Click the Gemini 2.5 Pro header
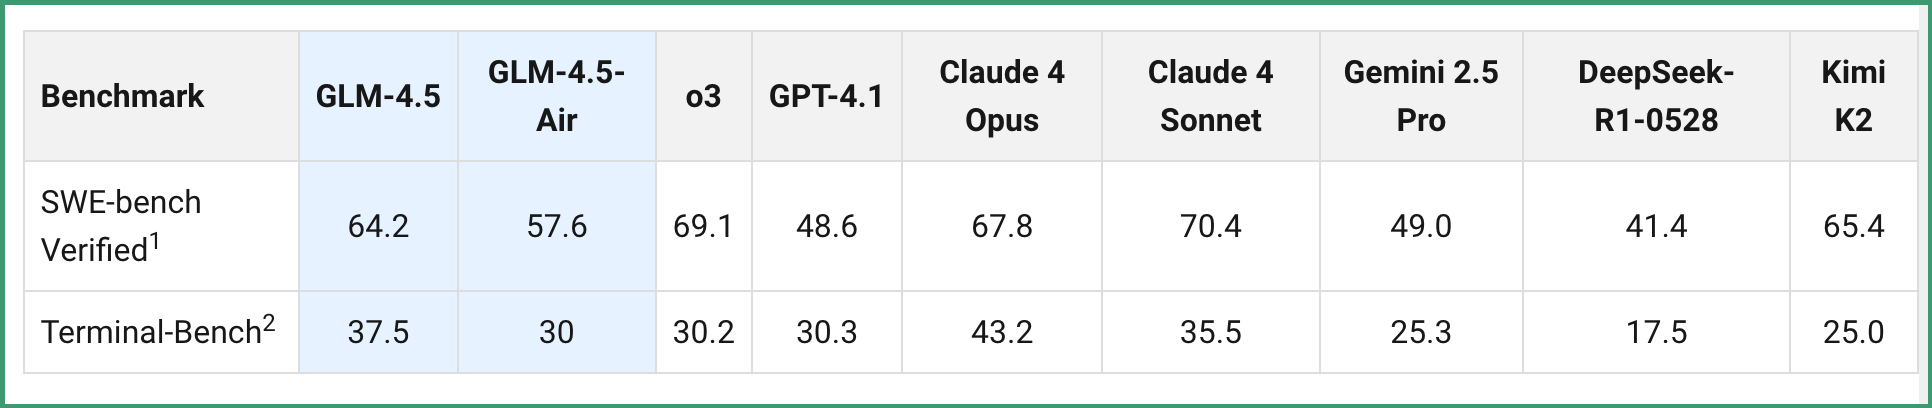Screen dimensions: 1932x408 pyautogui.click(x=1421, y=96)
